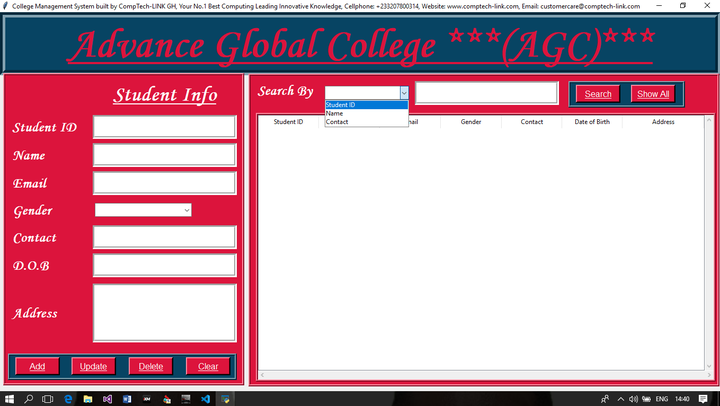Choose Name from search list

[366, 113]
